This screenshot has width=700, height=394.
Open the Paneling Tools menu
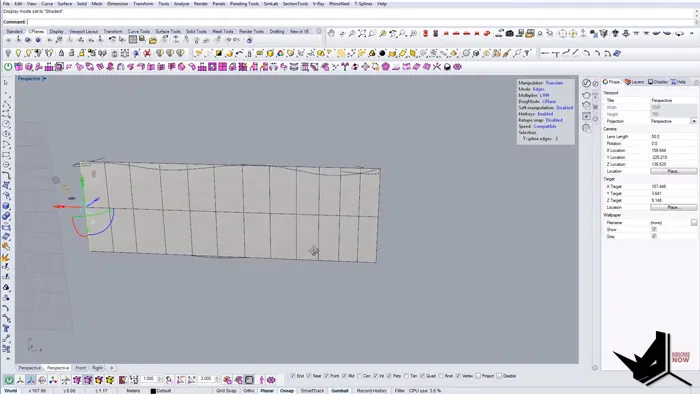244,4
